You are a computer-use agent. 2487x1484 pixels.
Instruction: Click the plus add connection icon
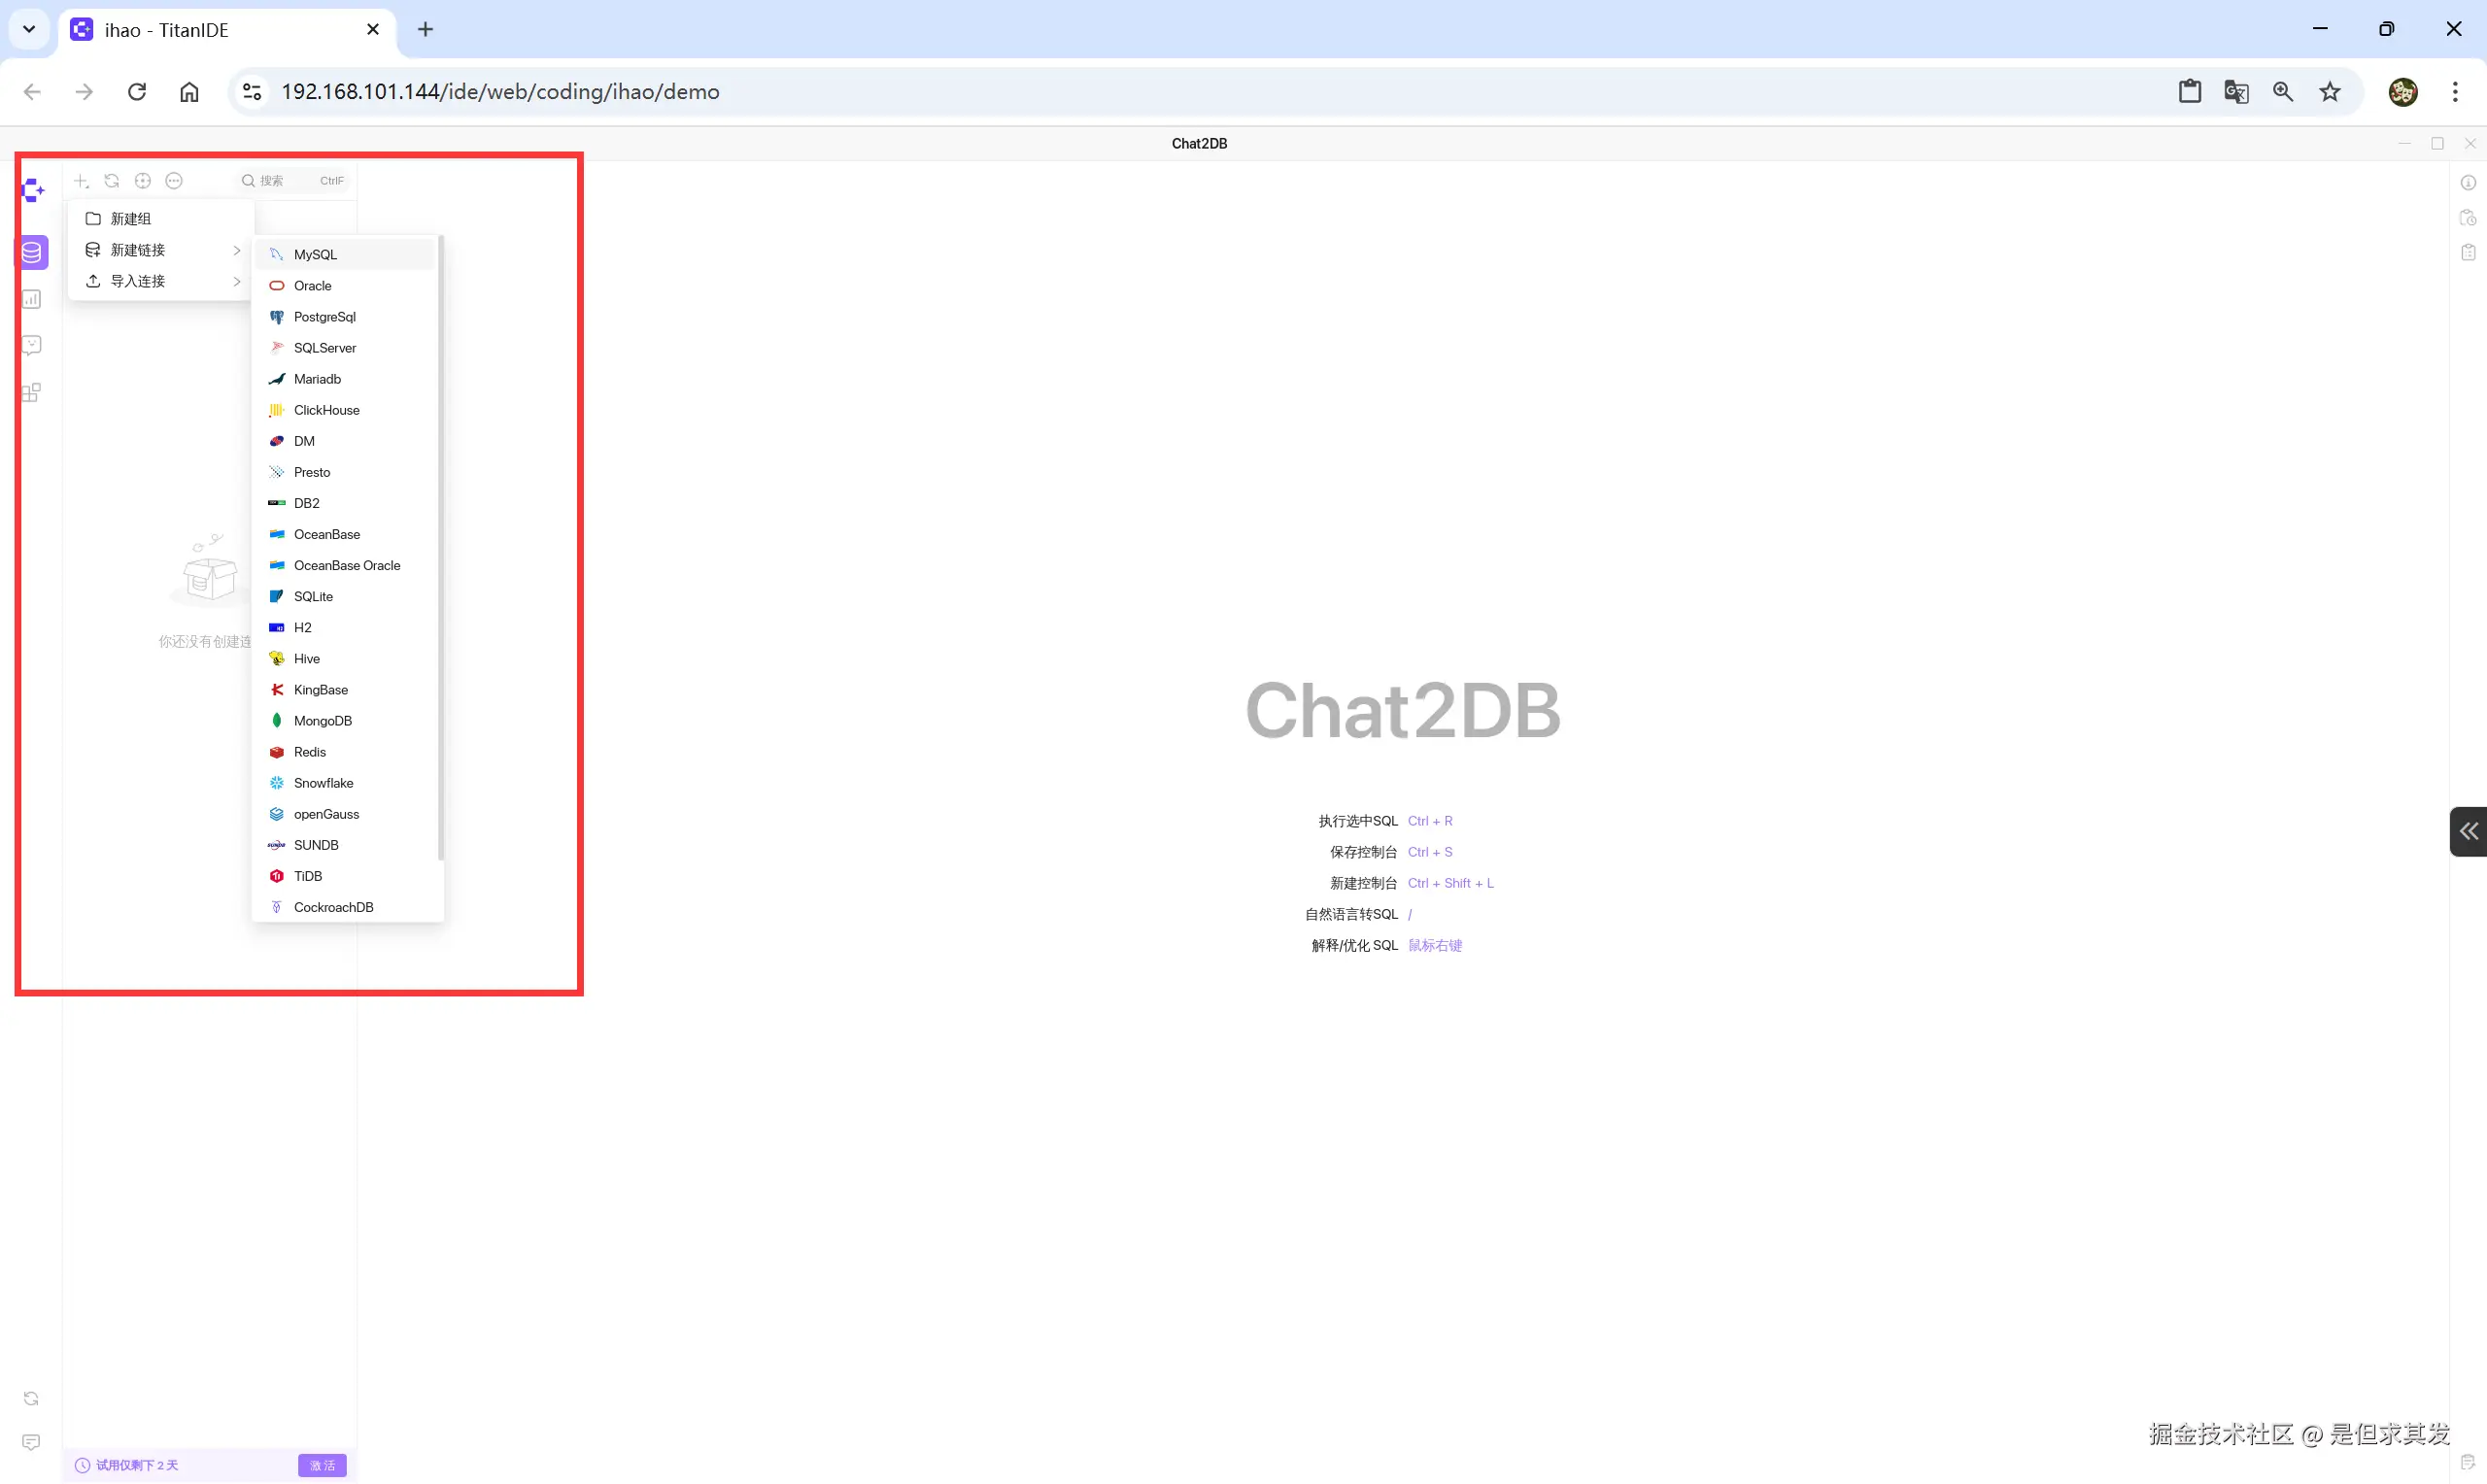pyautogui.click(x=81, y=181)
